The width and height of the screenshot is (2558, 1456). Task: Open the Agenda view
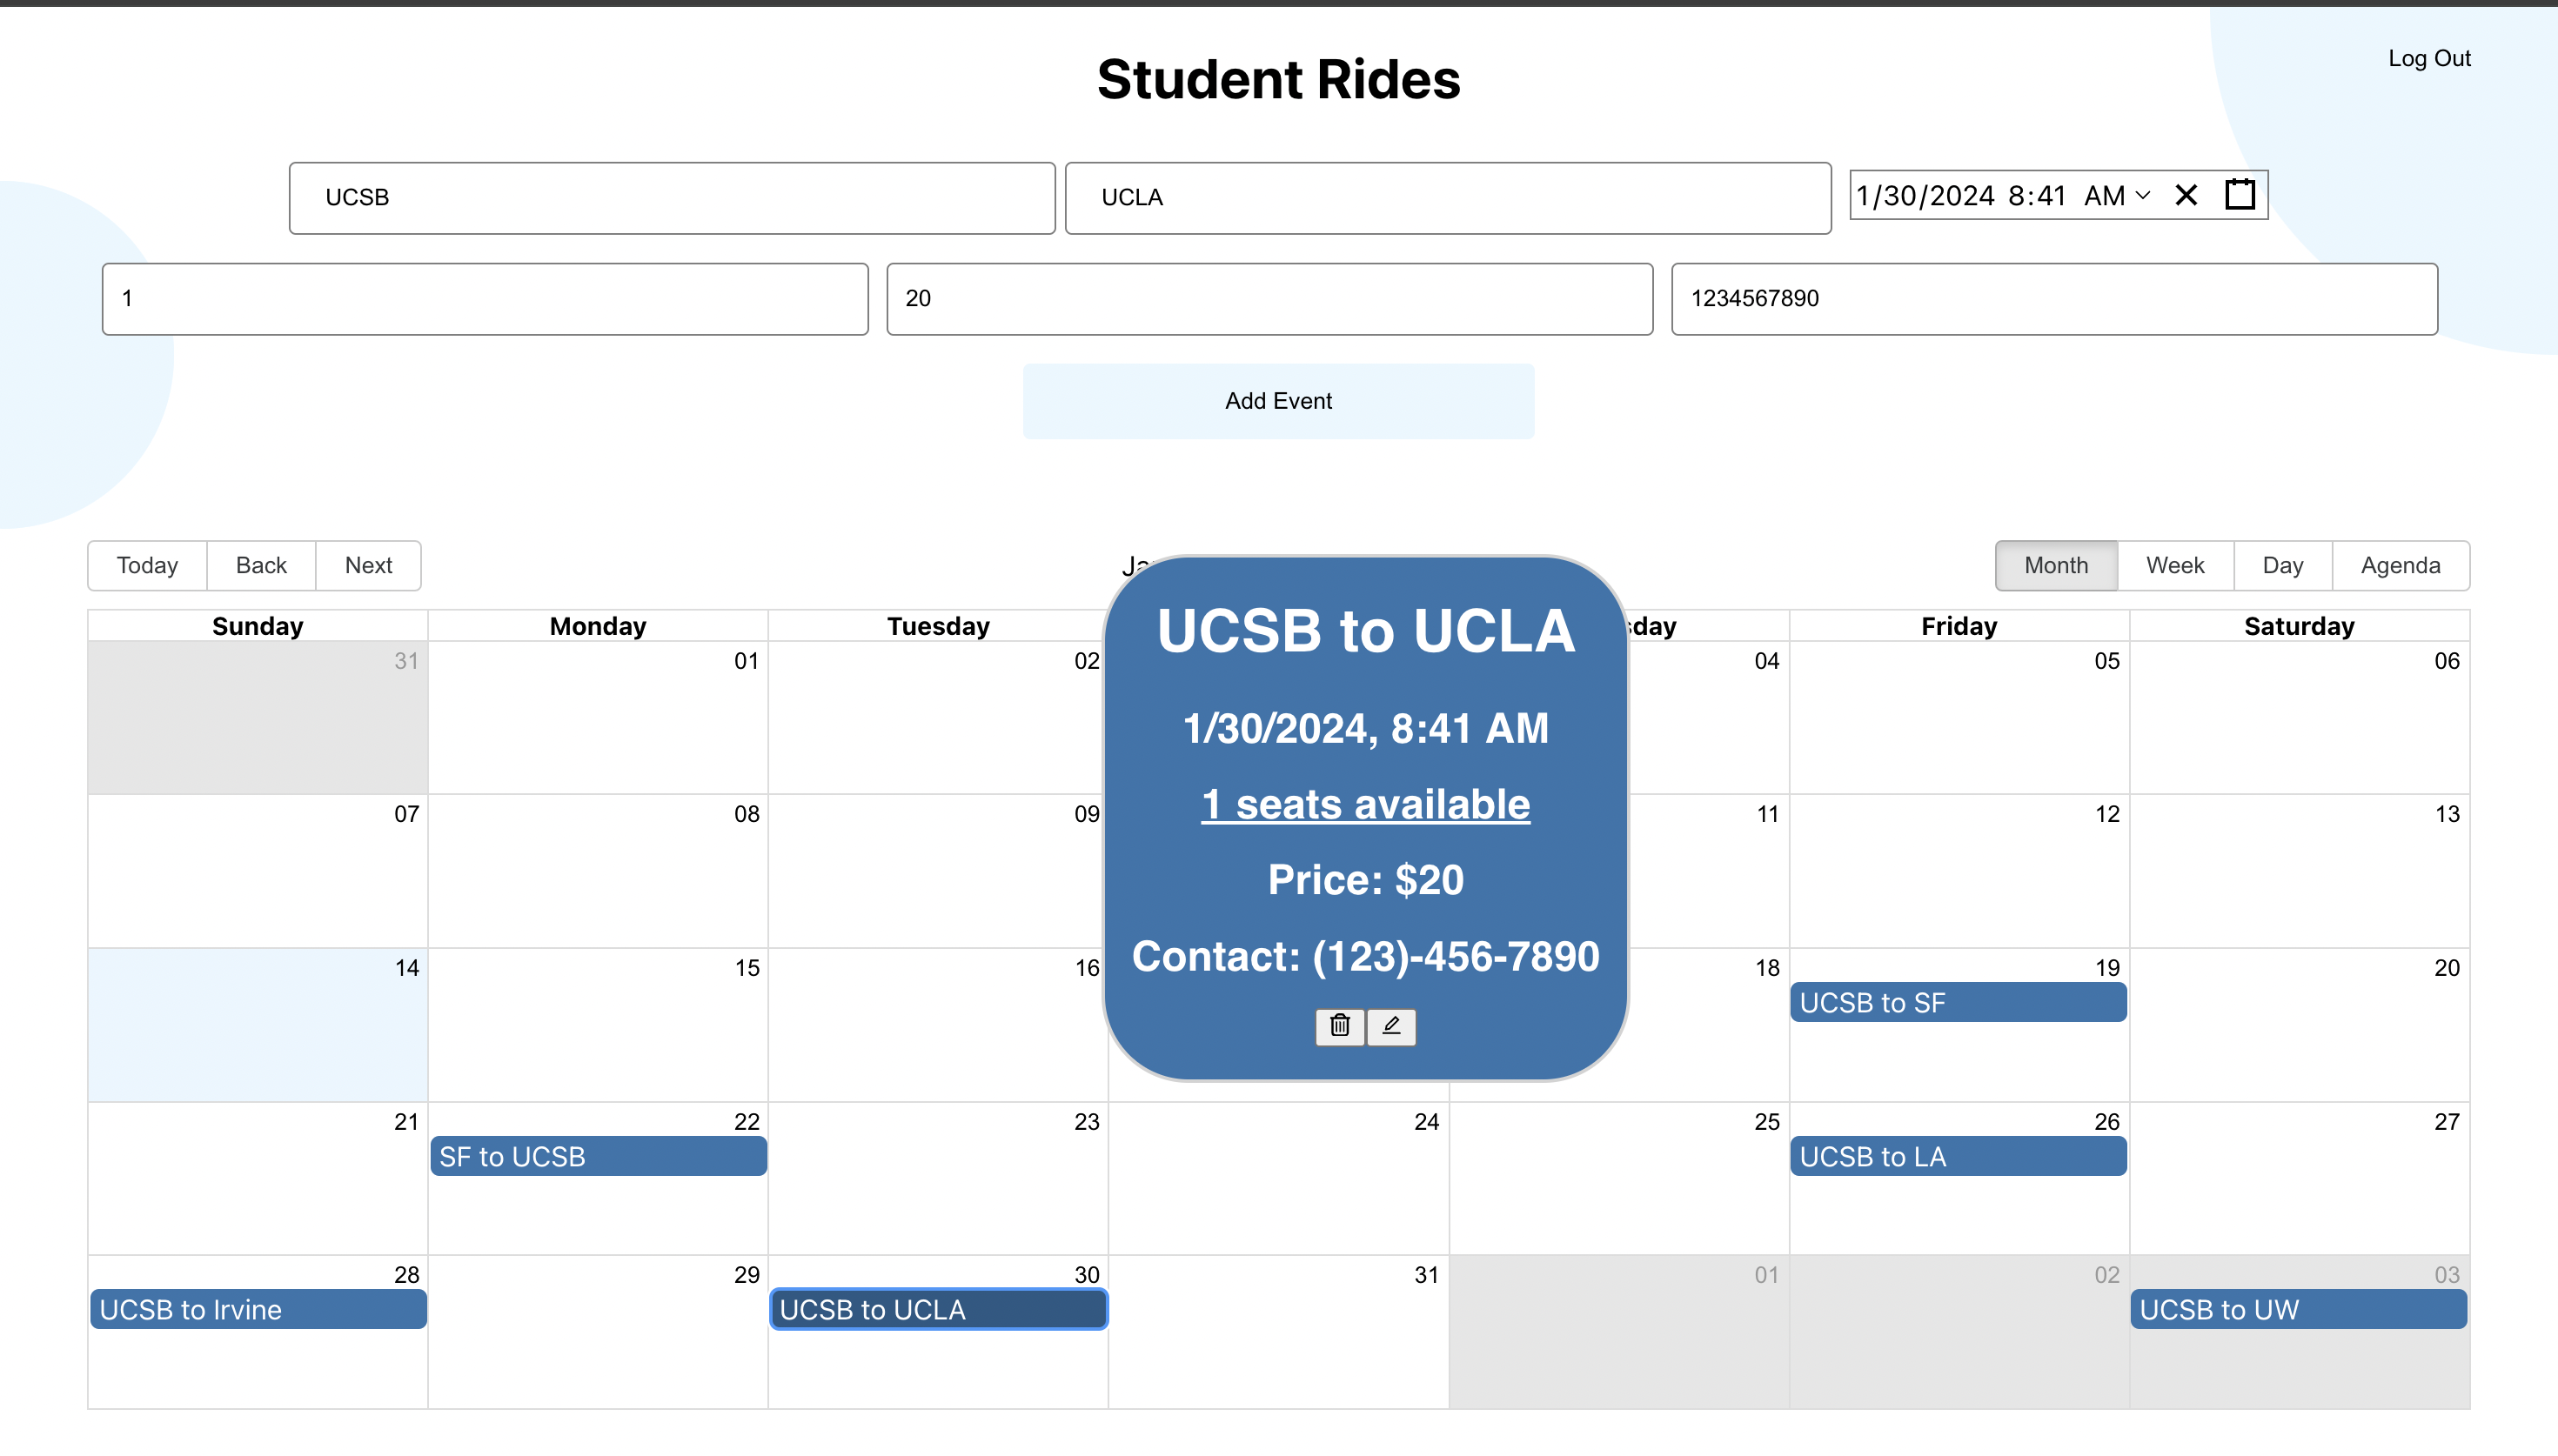(x=2400, y=566)
